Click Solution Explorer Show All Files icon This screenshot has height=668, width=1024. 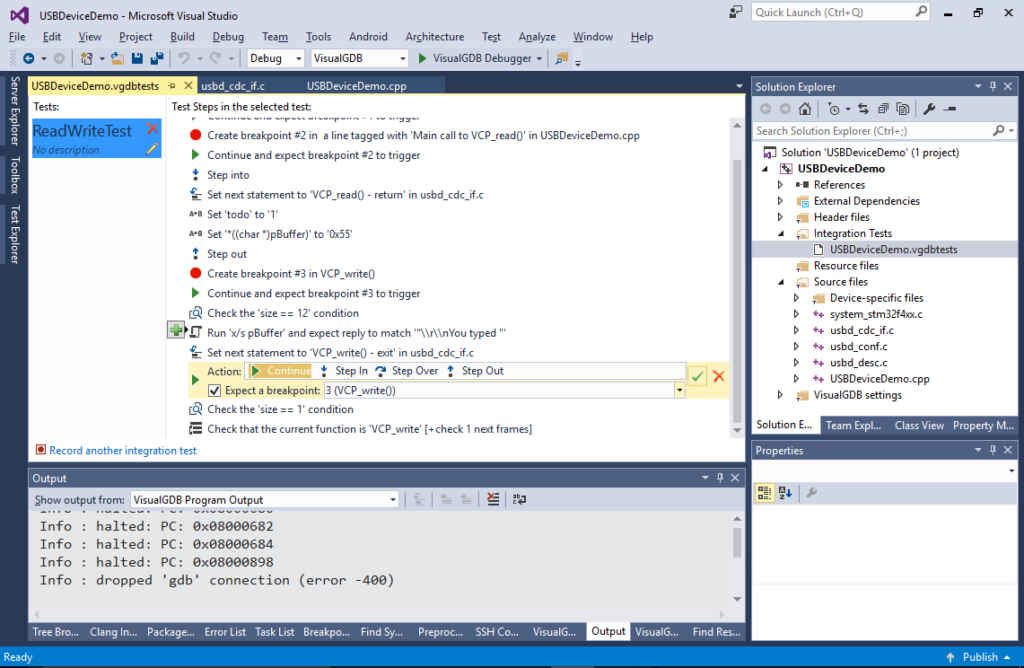point(903,109)
